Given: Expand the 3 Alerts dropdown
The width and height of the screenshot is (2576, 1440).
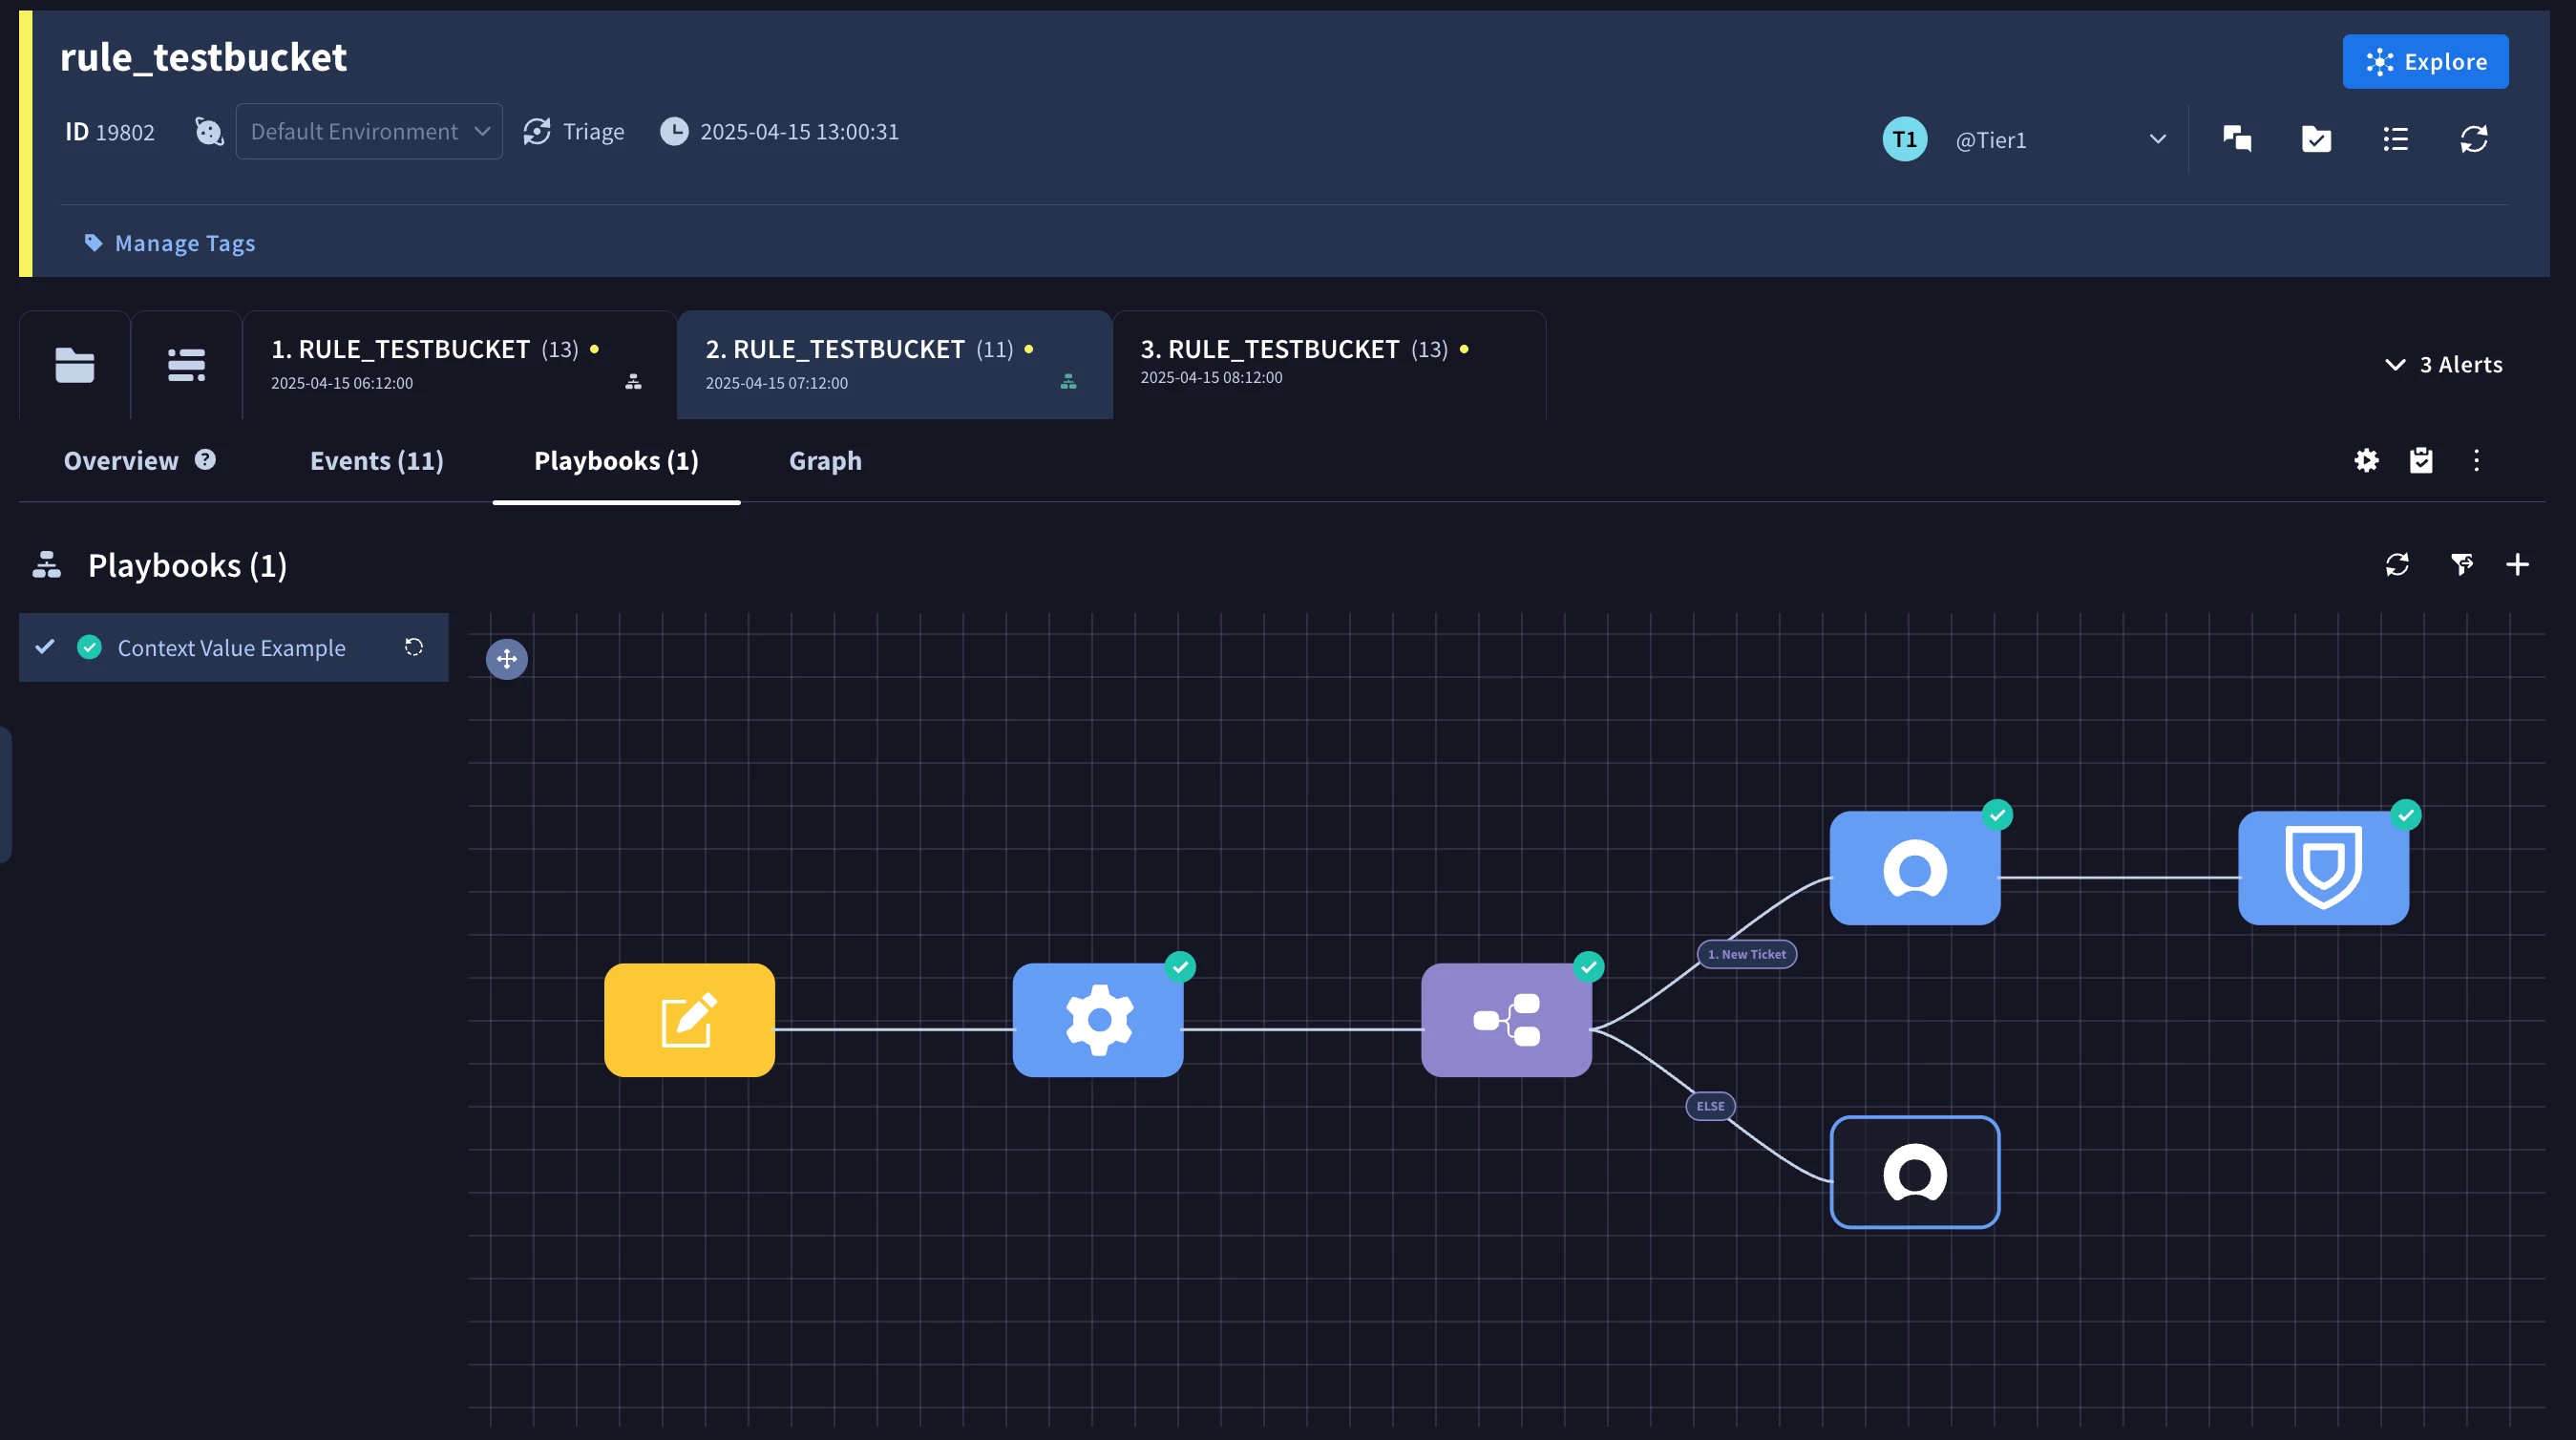Looking at the screenshot, I should (2444, 365).
